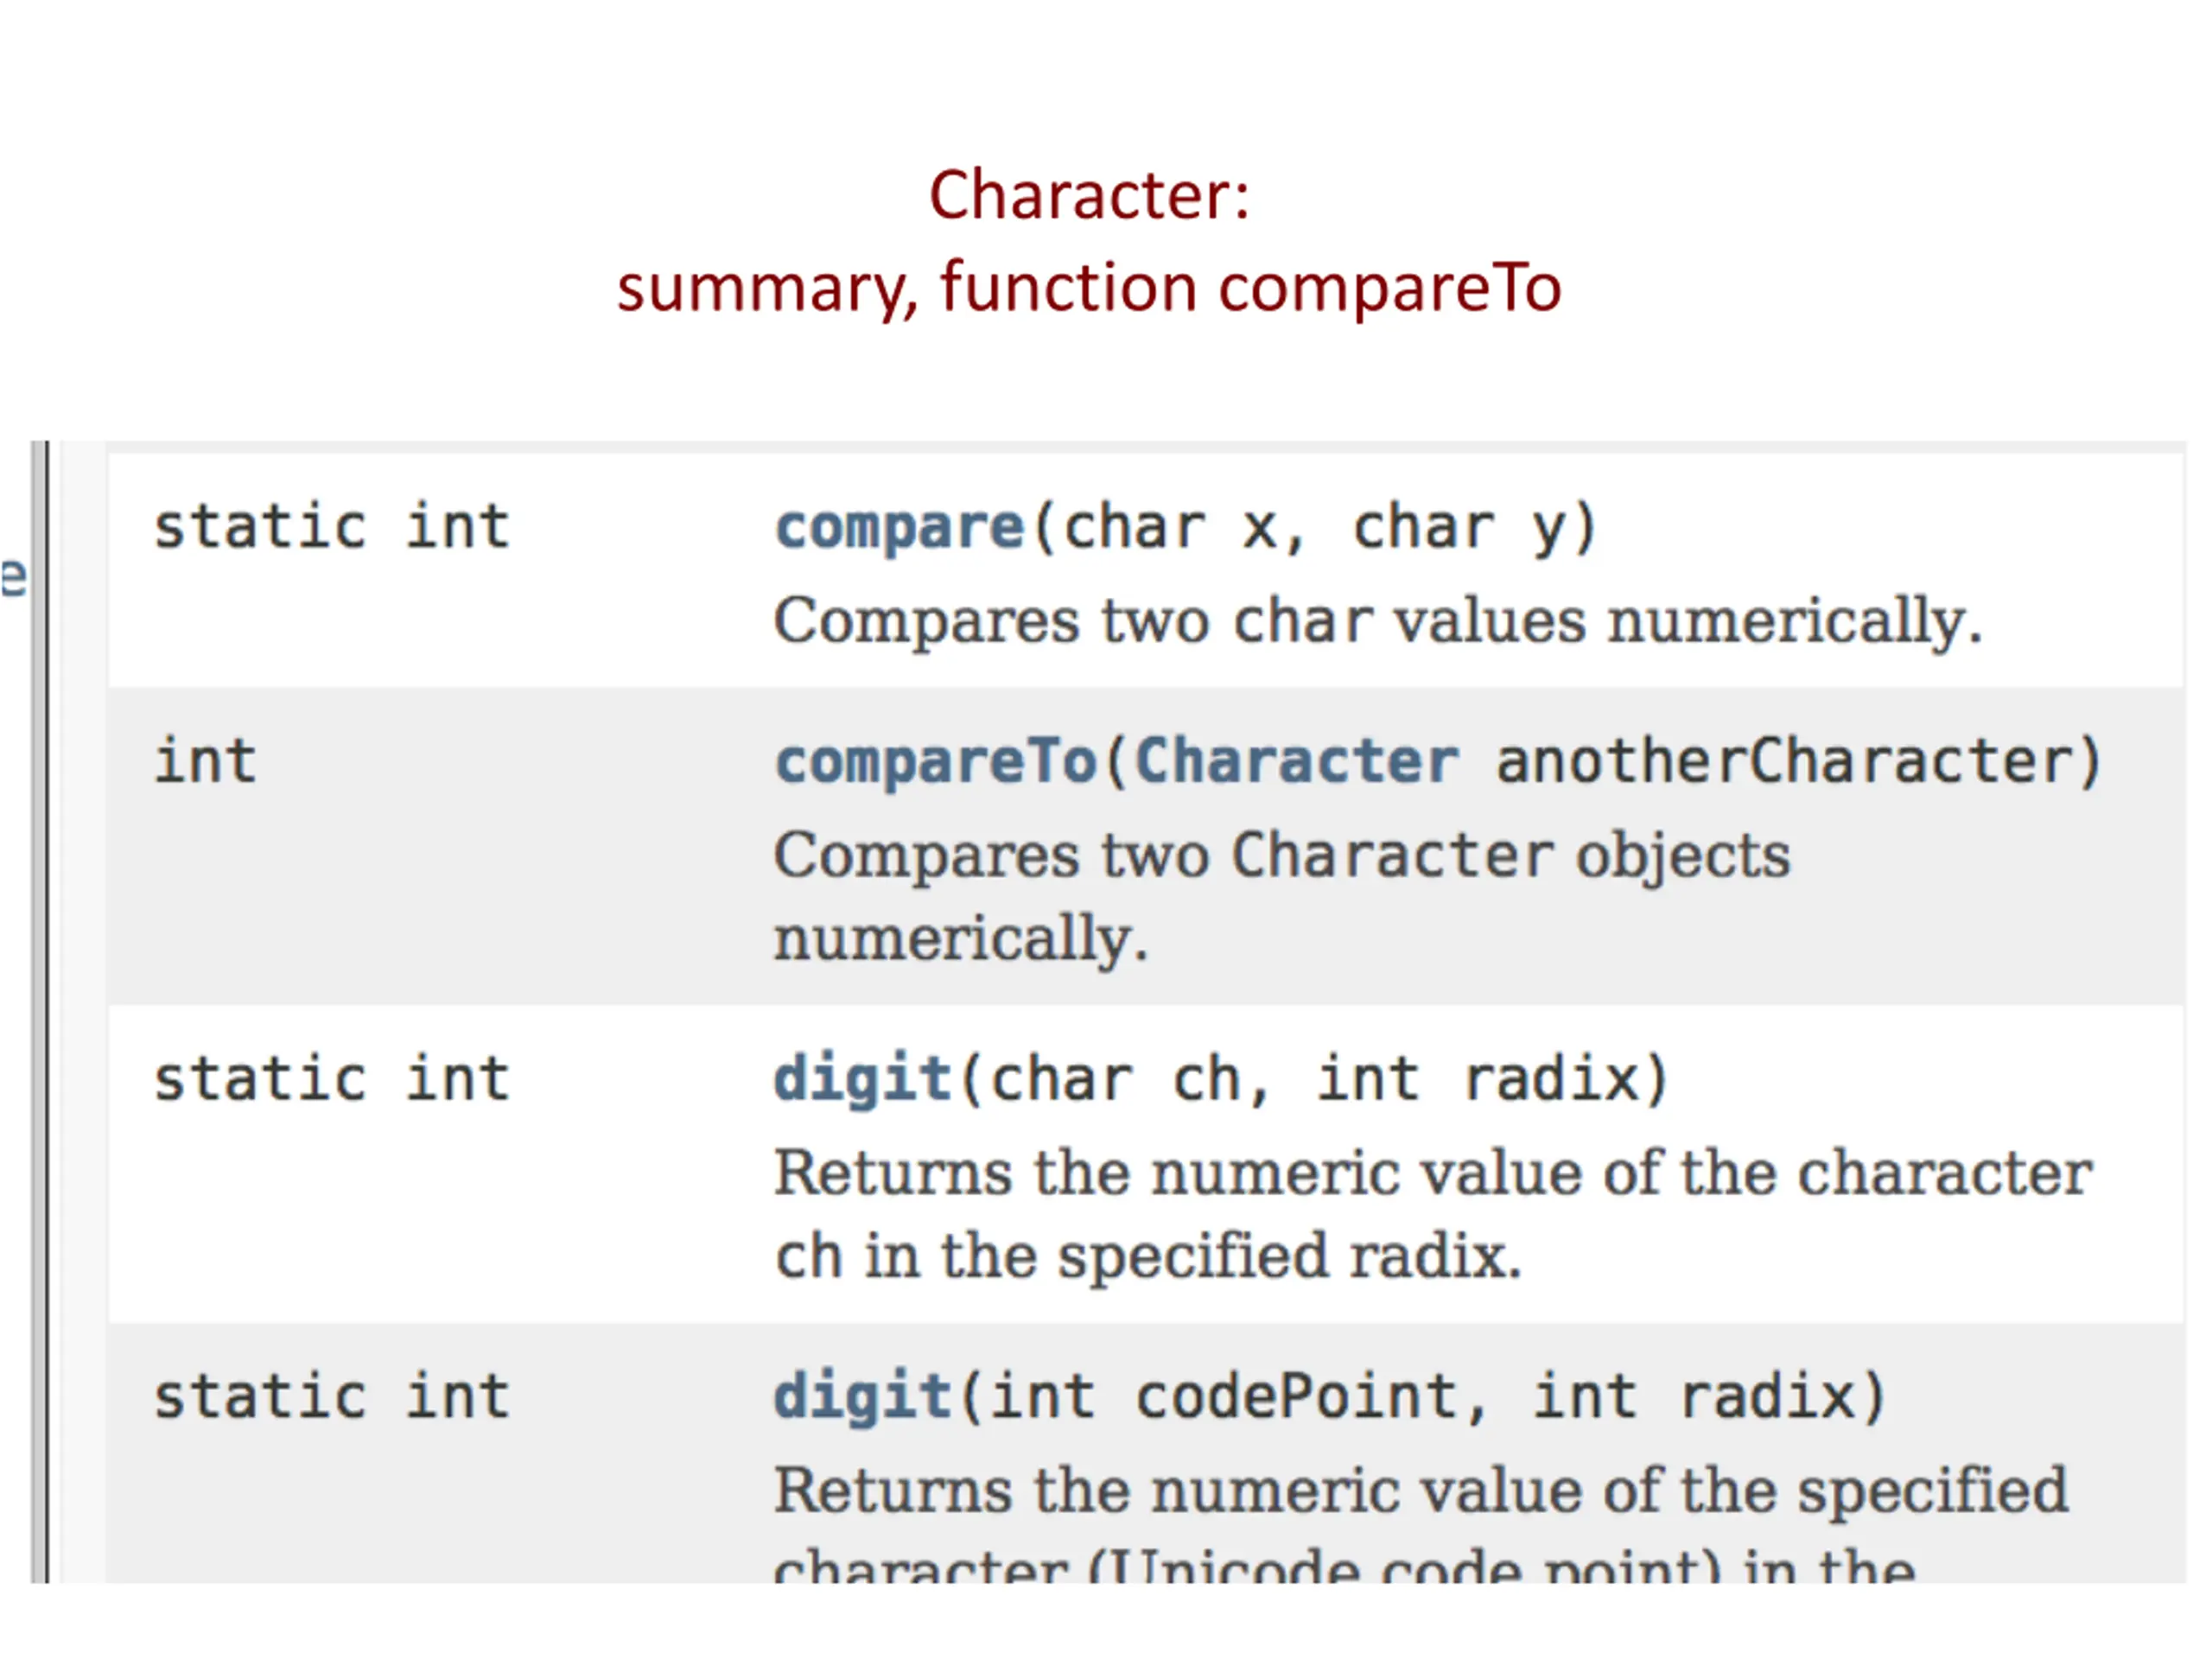Click the vertical frame divider at left
Viewport: 2212px width, 1659px height.
[40, 1011]
